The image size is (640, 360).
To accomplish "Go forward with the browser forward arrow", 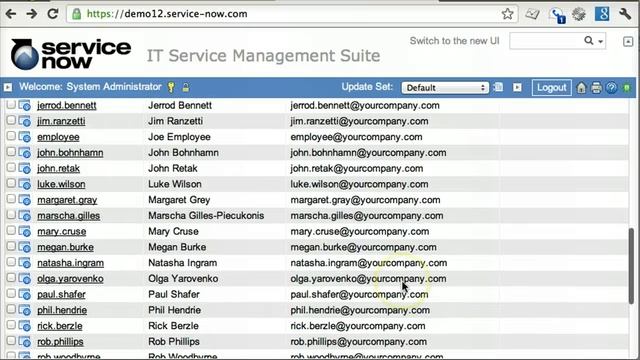I will [31, 14].
